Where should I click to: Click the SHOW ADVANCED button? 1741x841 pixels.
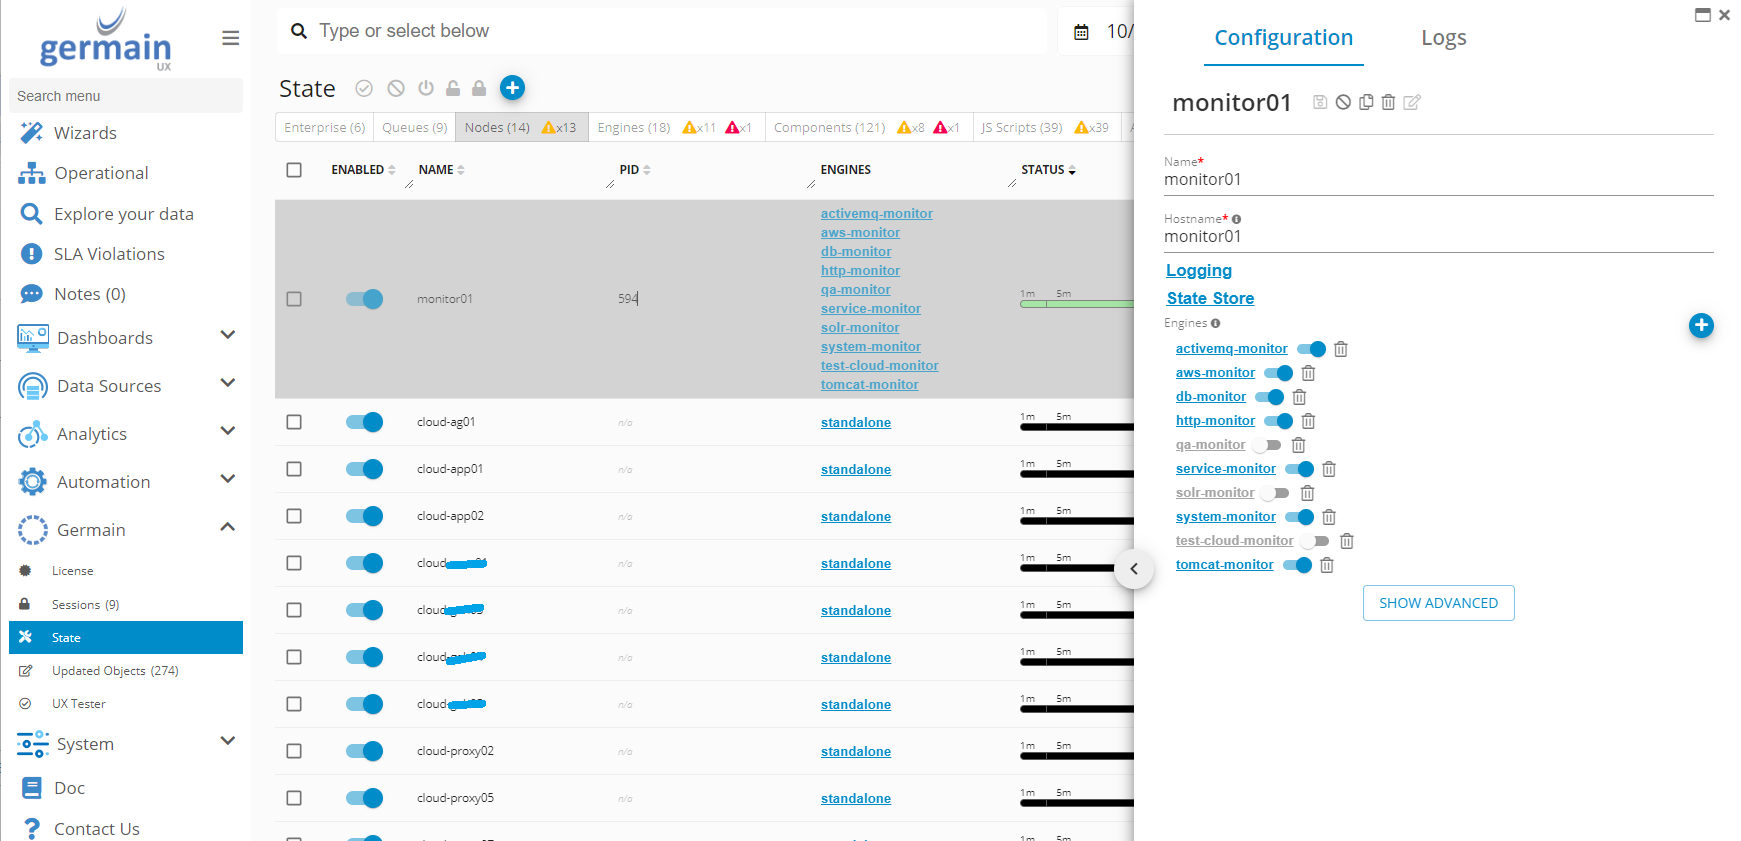coord(1438,603)
